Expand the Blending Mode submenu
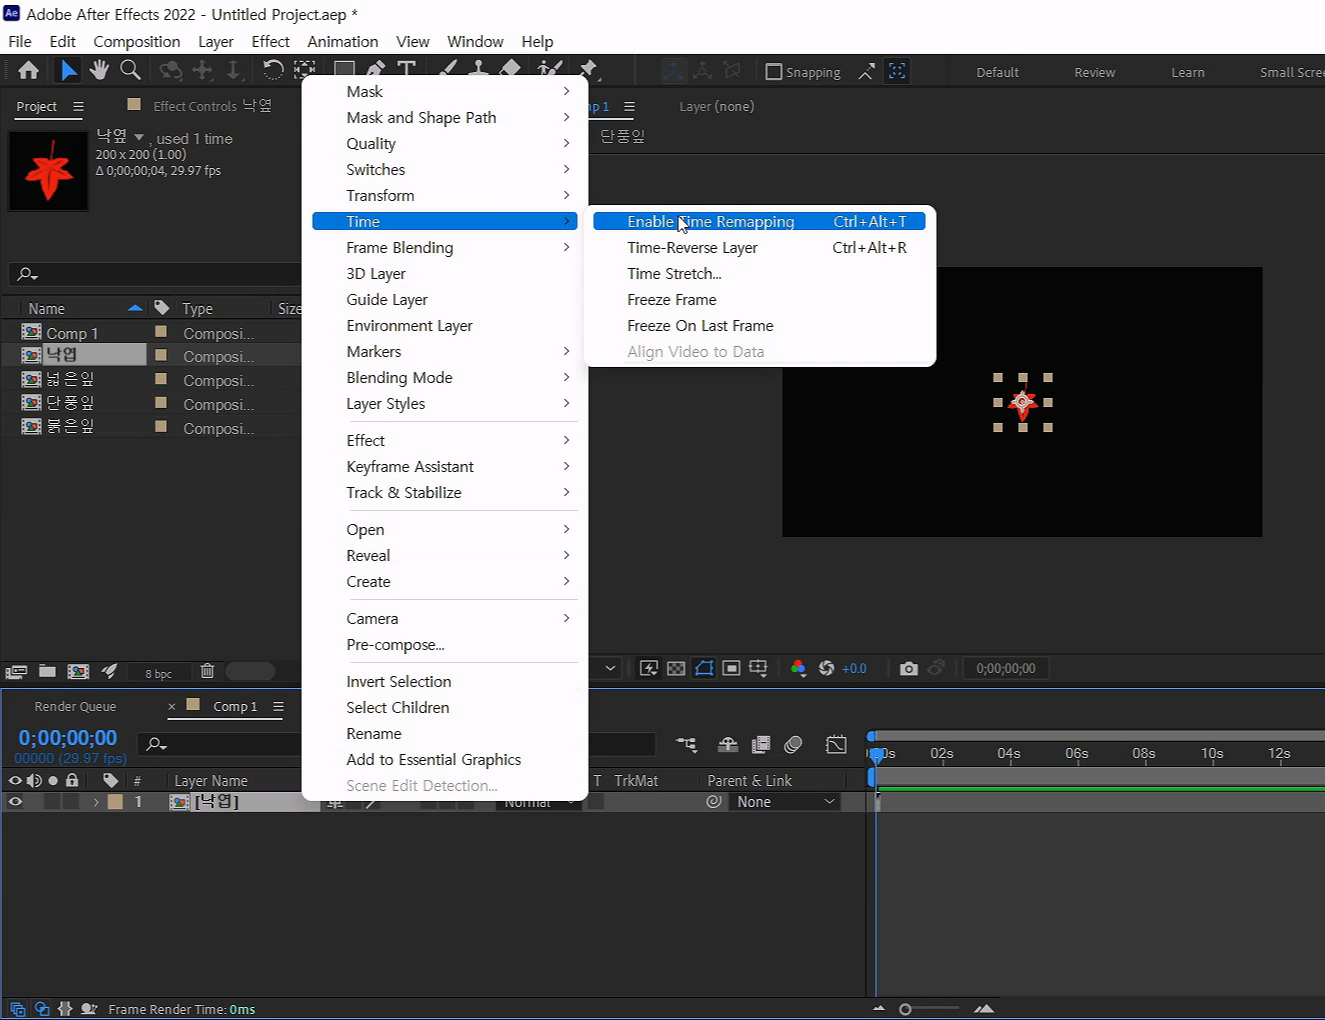The height and width of the screenshot is (1020, 1325). 445,377
